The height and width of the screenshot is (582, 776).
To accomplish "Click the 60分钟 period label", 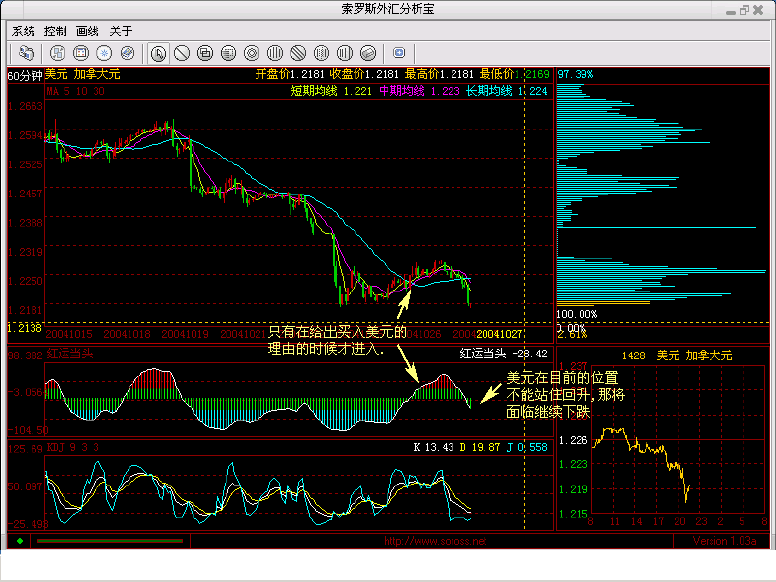I will click(24, 74).
